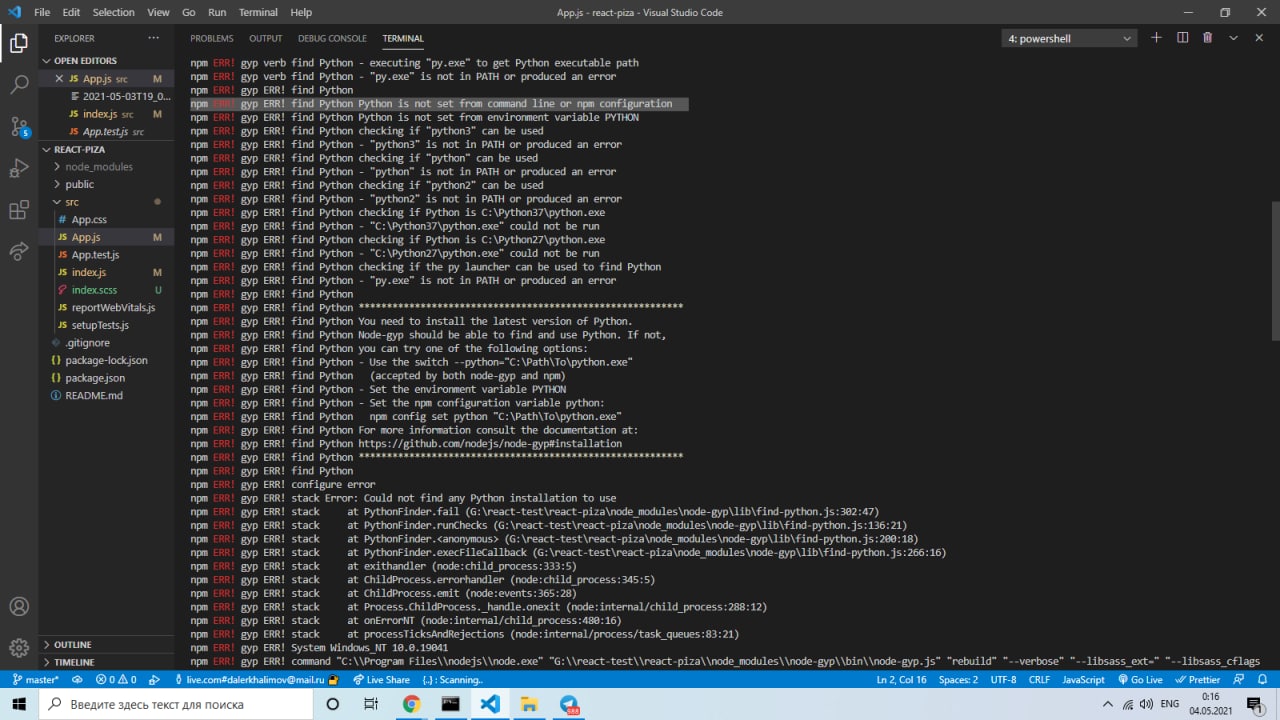Expand the node_modules folder
Screen dimensions: 1280x720
click(x=106, y=167)
